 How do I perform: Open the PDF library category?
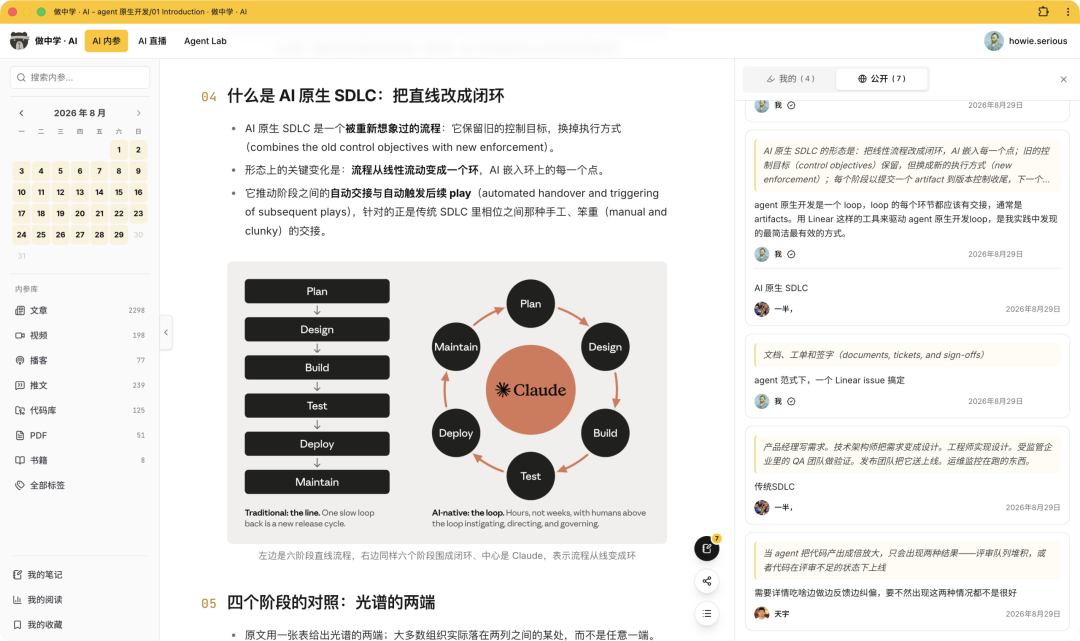79,435
